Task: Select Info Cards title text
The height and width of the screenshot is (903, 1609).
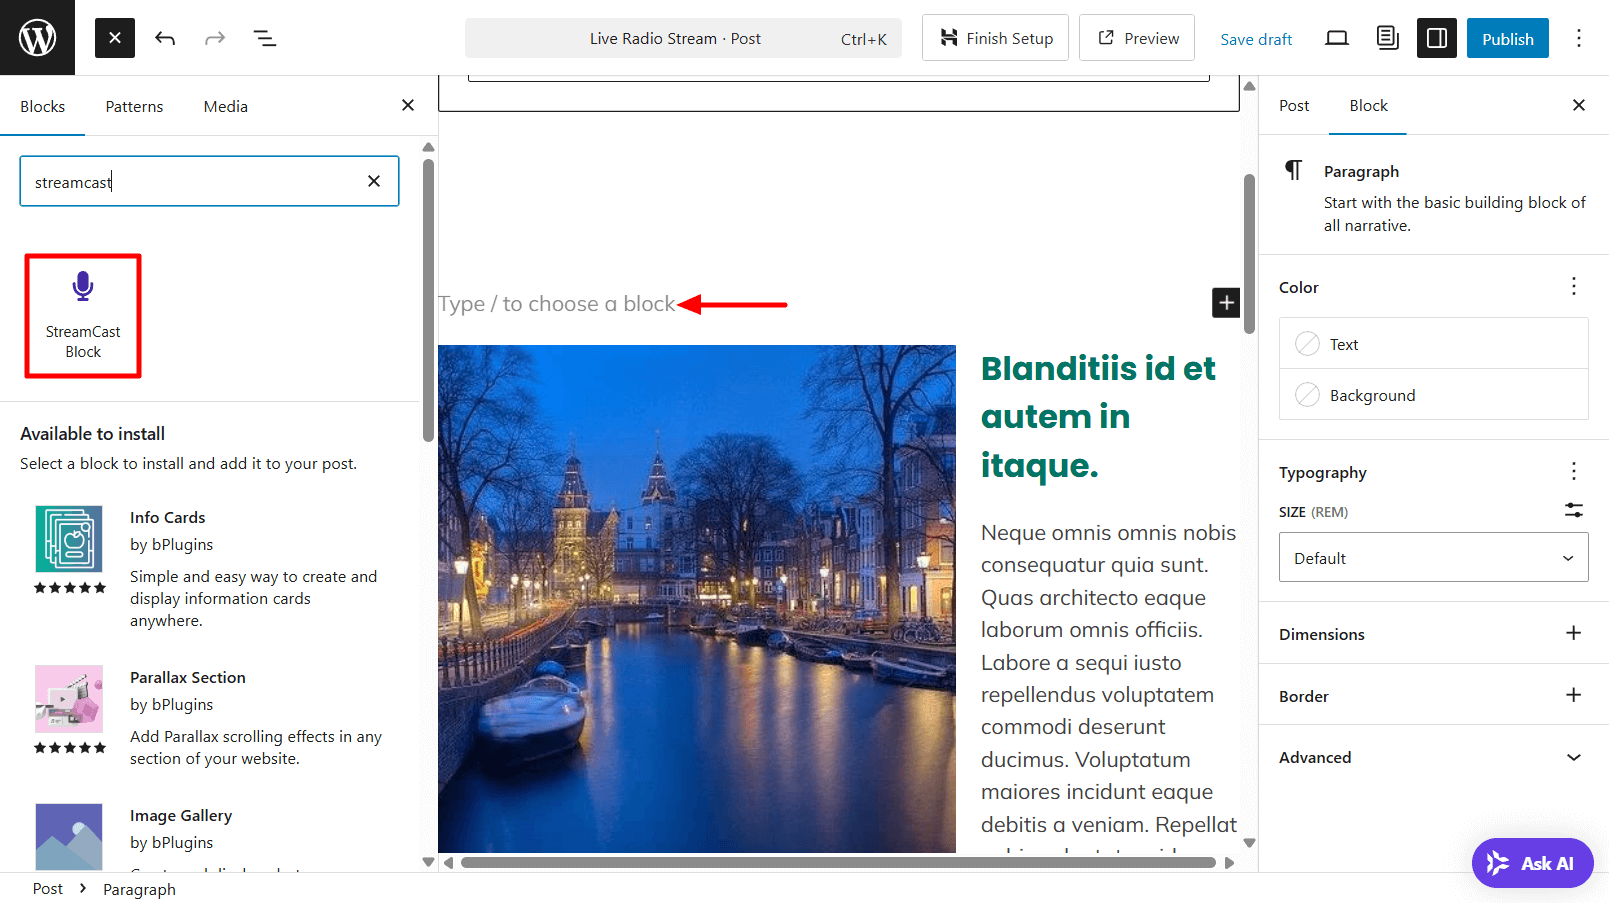Action: (167, 517)
